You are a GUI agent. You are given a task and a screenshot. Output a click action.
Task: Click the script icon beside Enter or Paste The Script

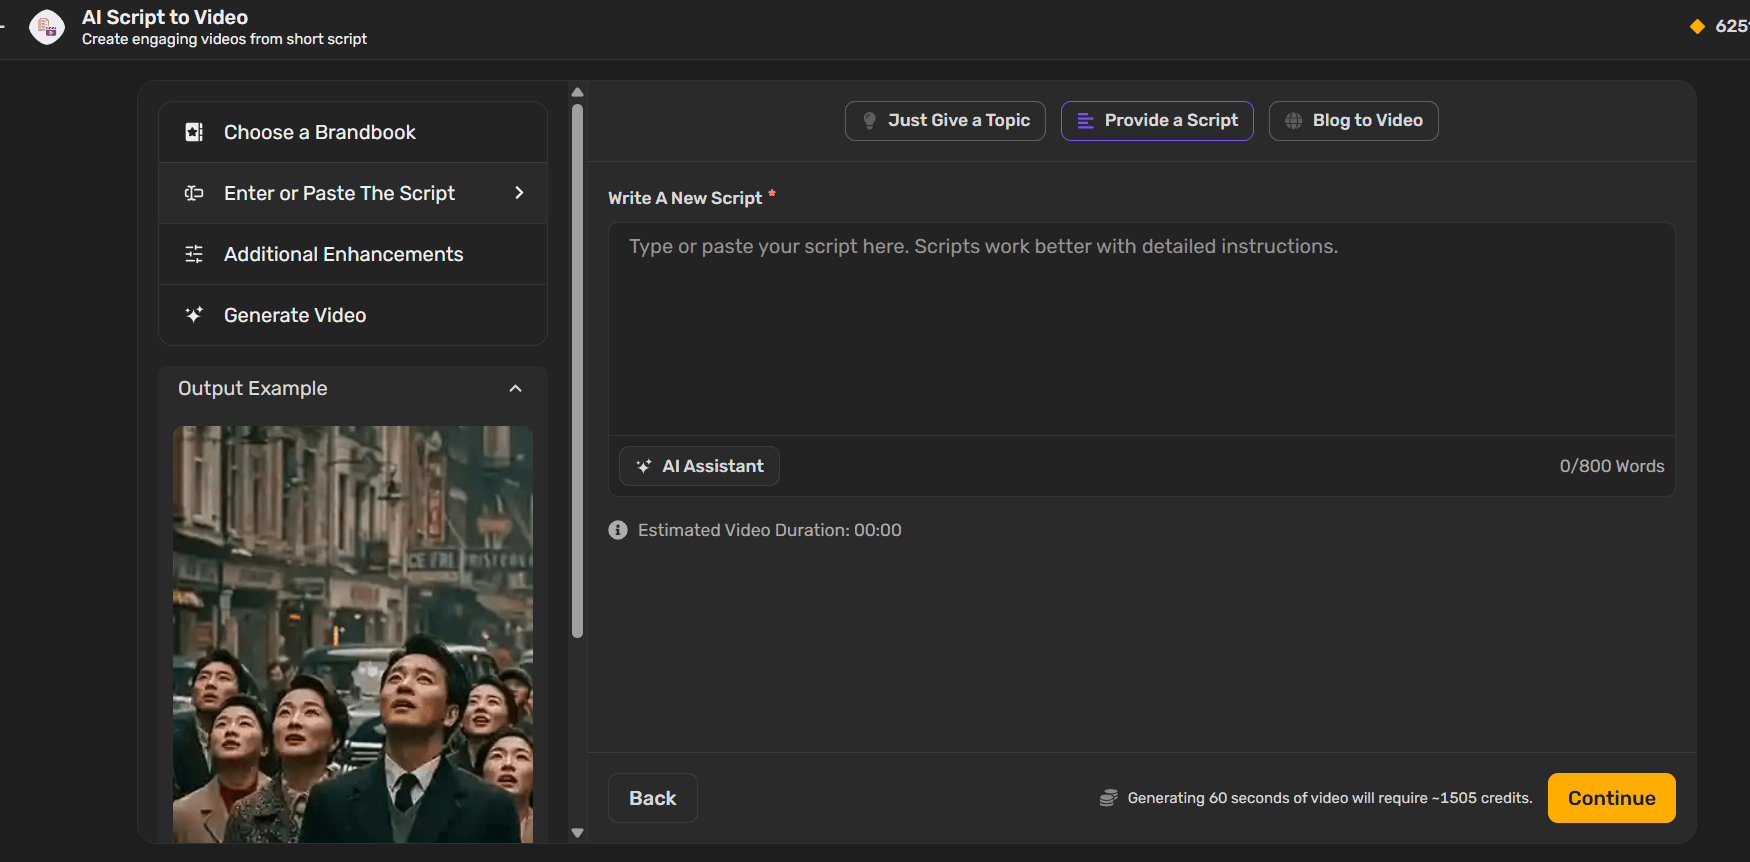[x=194, y=193]
